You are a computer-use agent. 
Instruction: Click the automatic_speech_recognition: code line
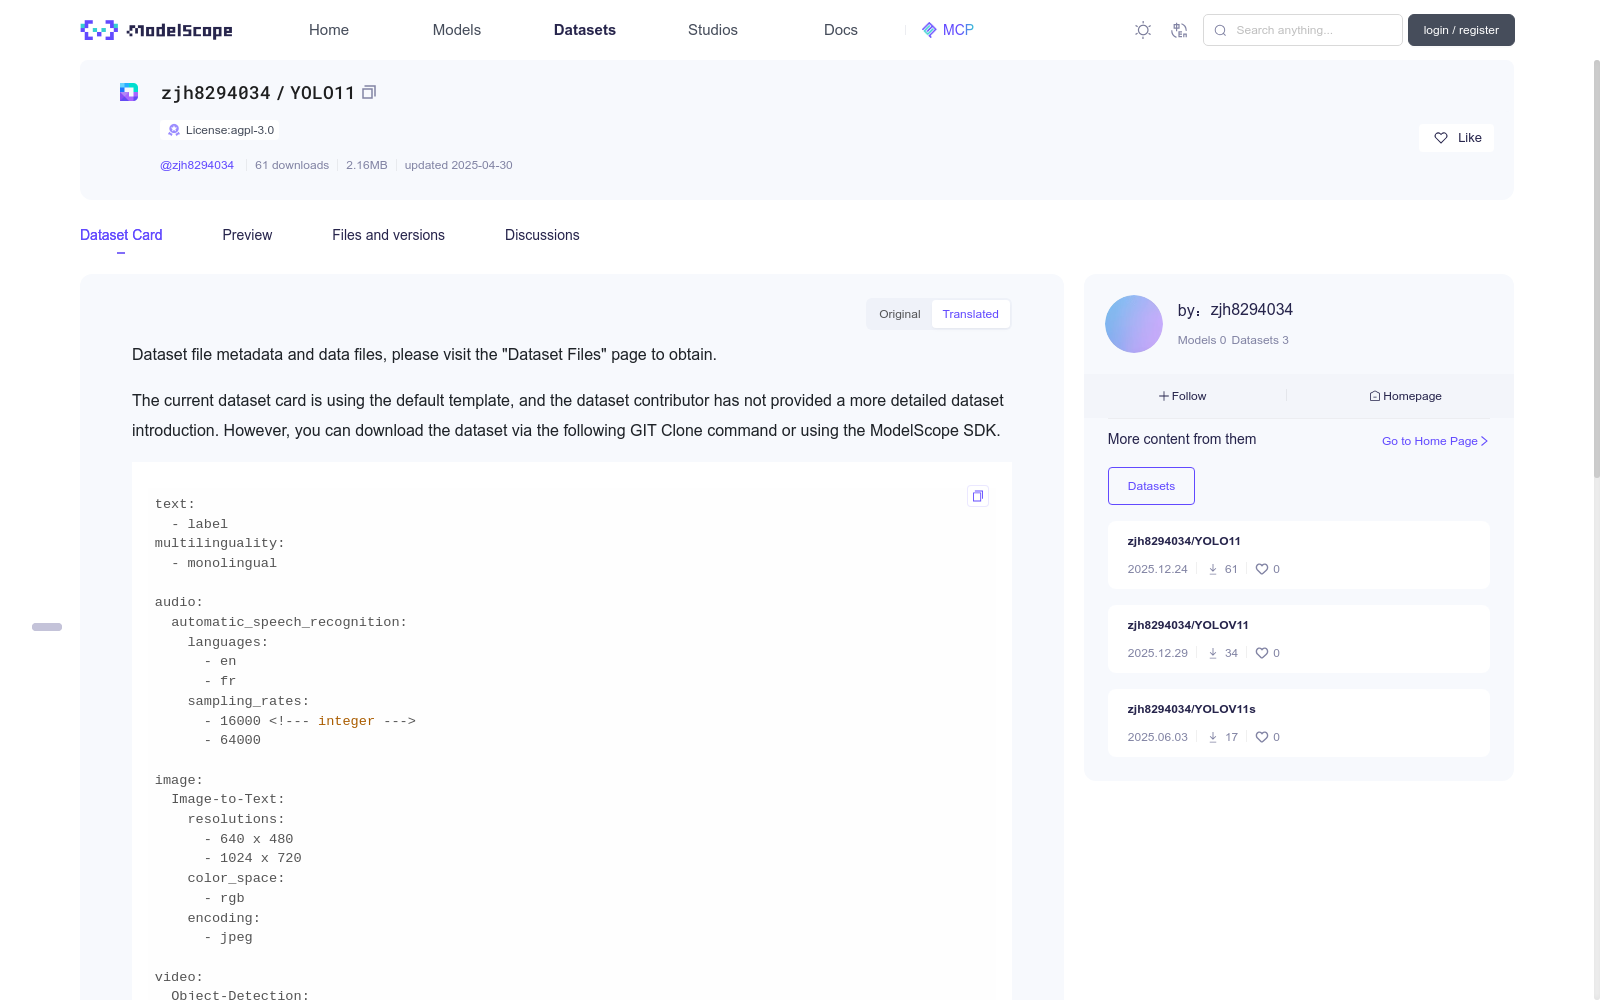(x=289, y=622)
